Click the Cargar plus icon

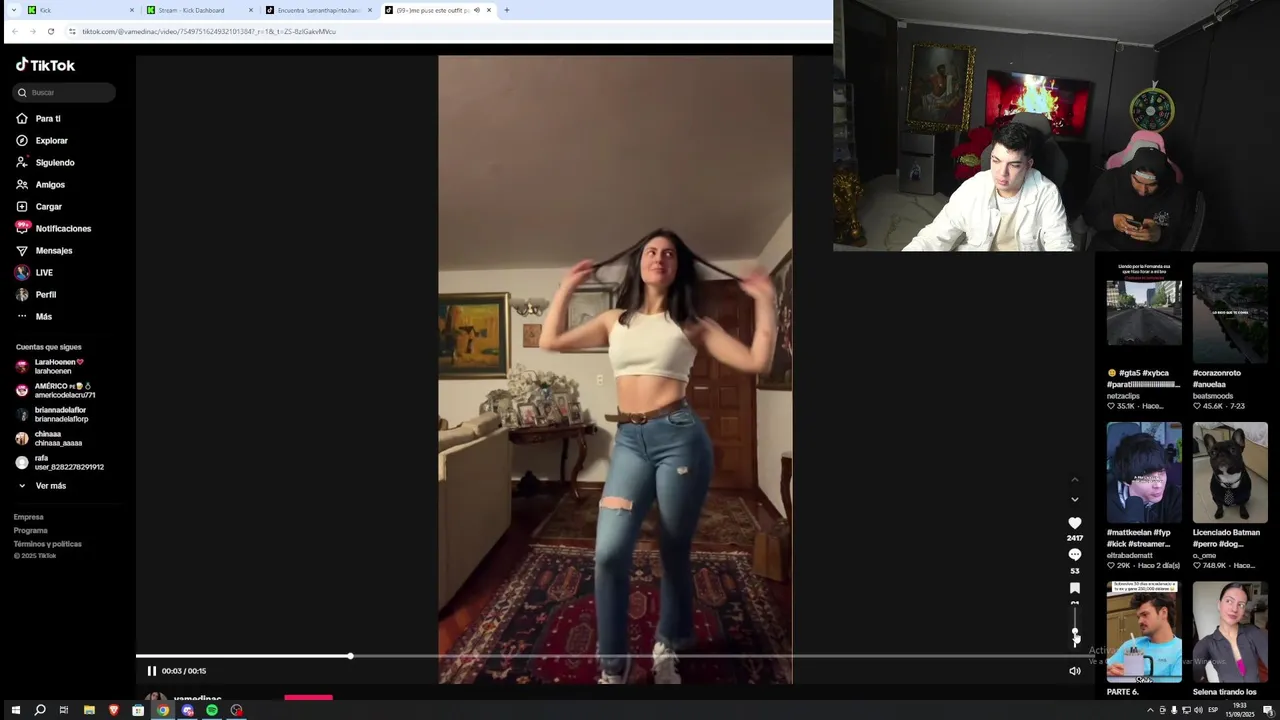[22, 207]
